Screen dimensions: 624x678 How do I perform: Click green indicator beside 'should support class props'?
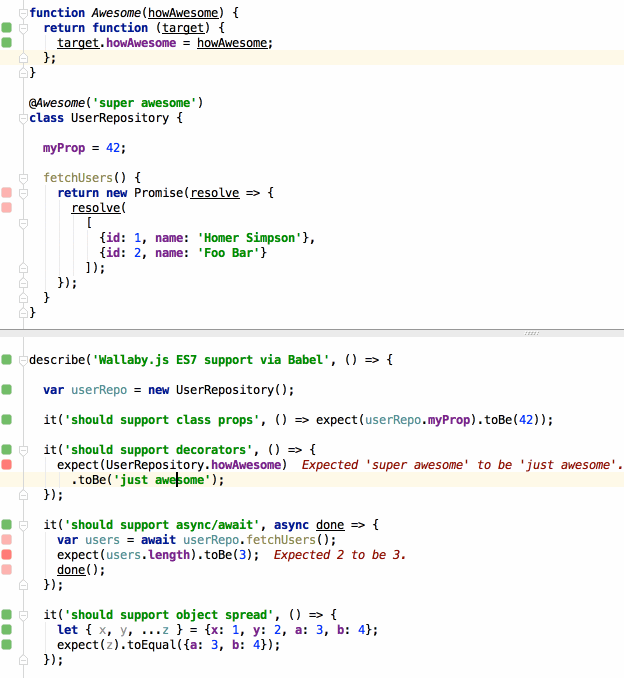click(x=7, y=420)
